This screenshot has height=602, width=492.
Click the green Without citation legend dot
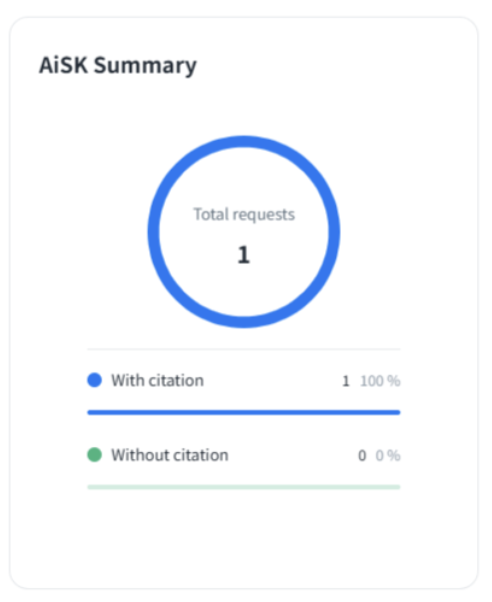point(94,455)
